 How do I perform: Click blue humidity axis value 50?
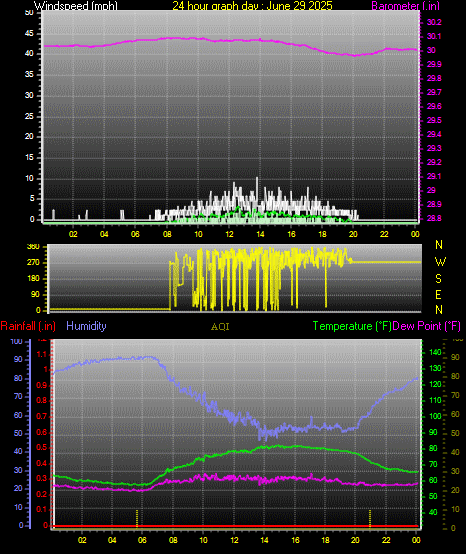[18, 433]
